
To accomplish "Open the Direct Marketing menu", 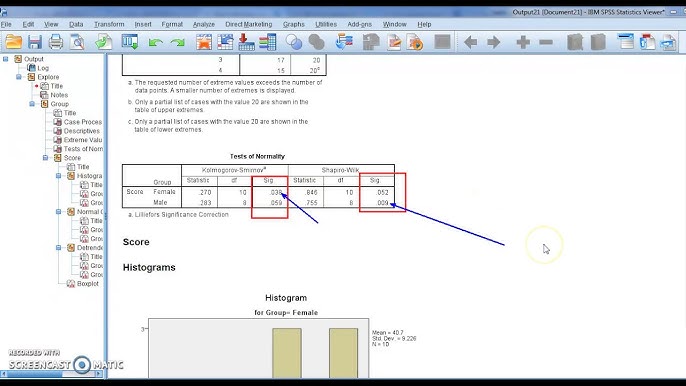I will [x=248, y=25].
